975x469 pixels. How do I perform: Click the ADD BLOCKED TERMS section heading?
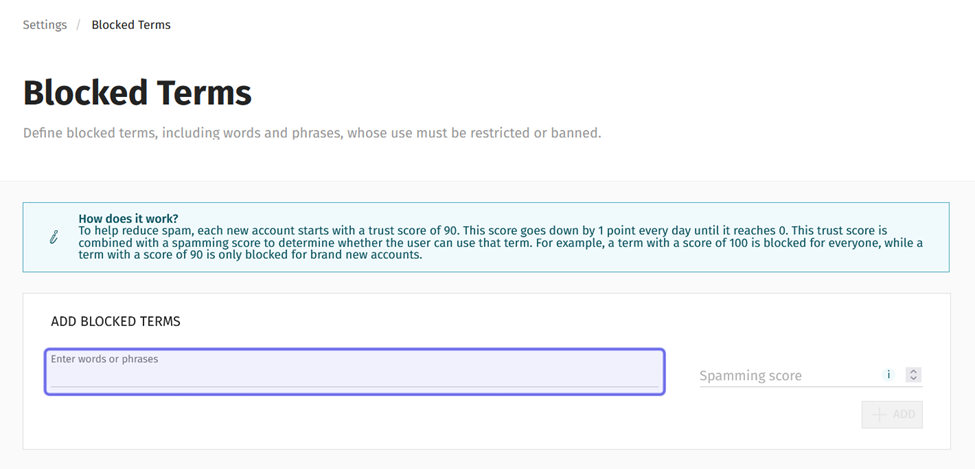(115, 322)
